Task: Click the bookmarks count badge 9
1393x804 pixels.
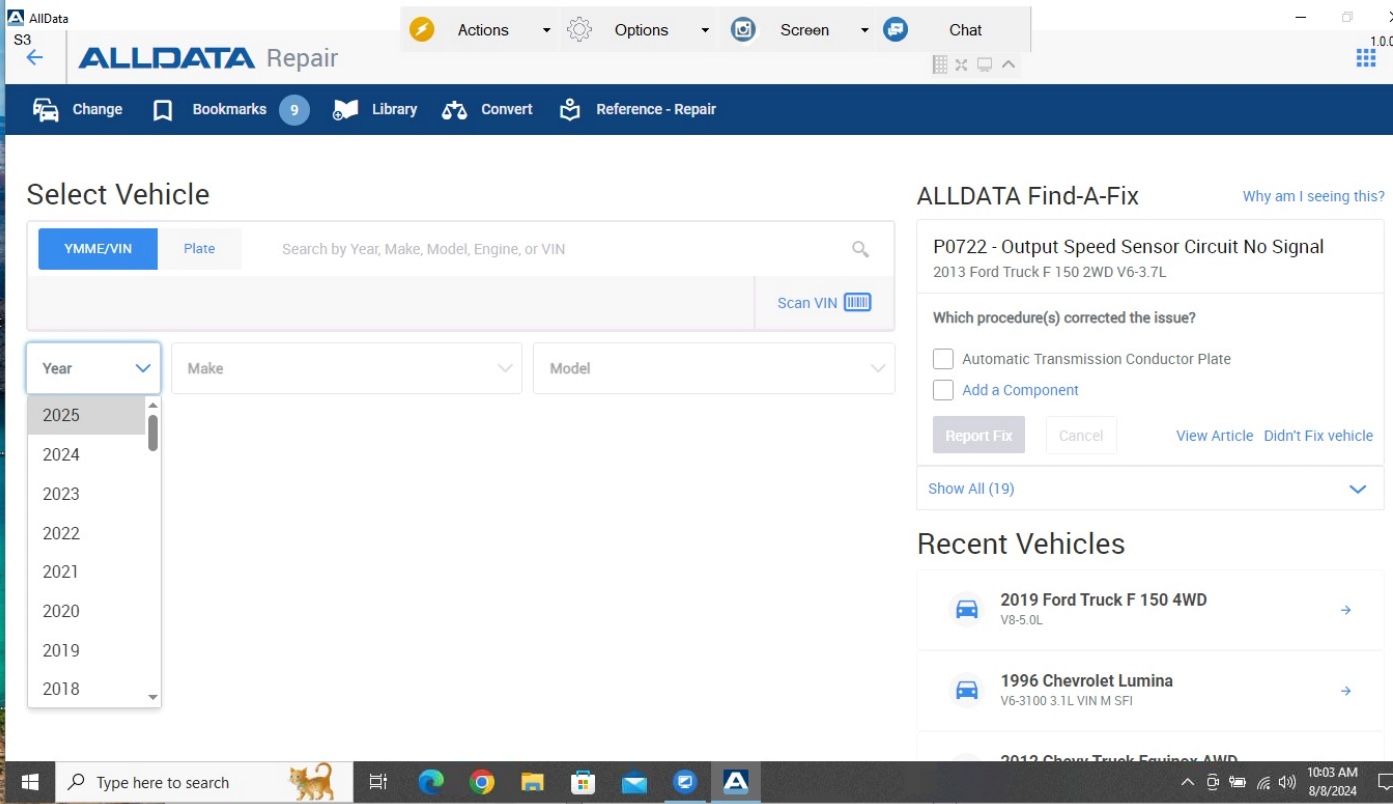Action: (294, 110)
